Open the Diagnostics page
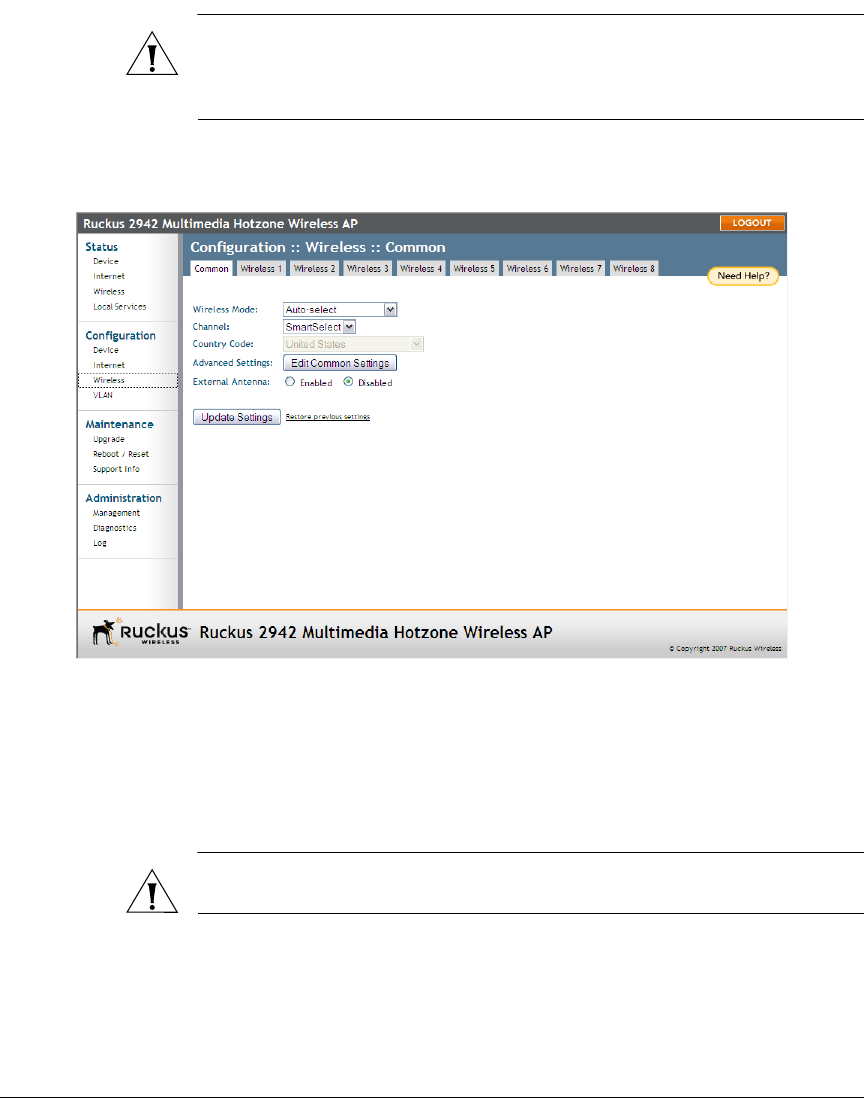This screenshot has width=864, height=1099. point(115,528)
